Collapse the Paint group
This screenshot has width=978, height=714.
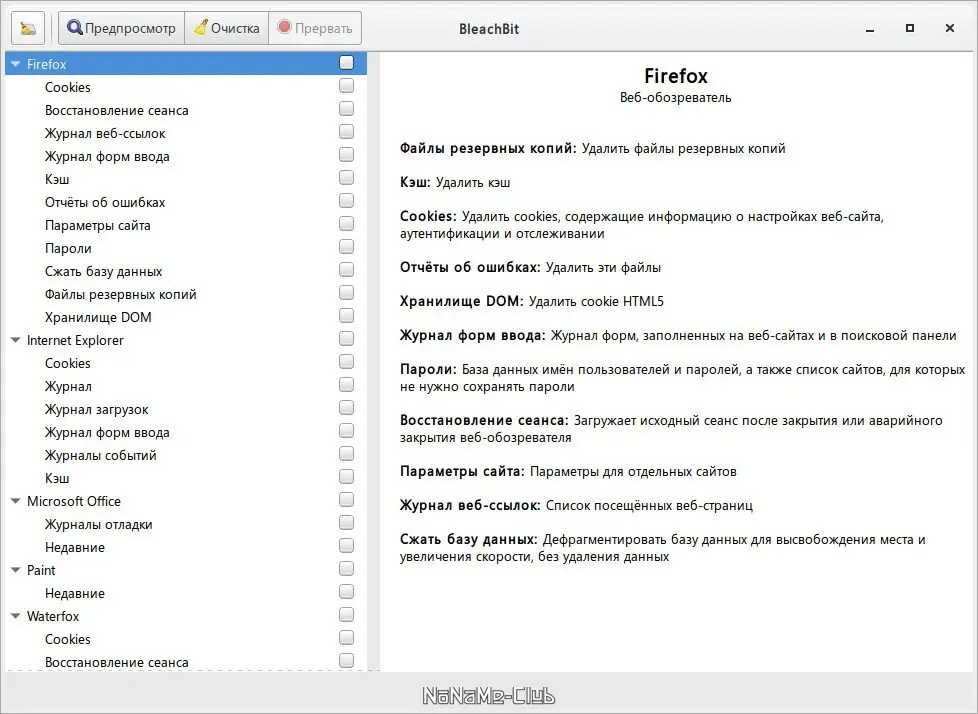click(16, 570)
